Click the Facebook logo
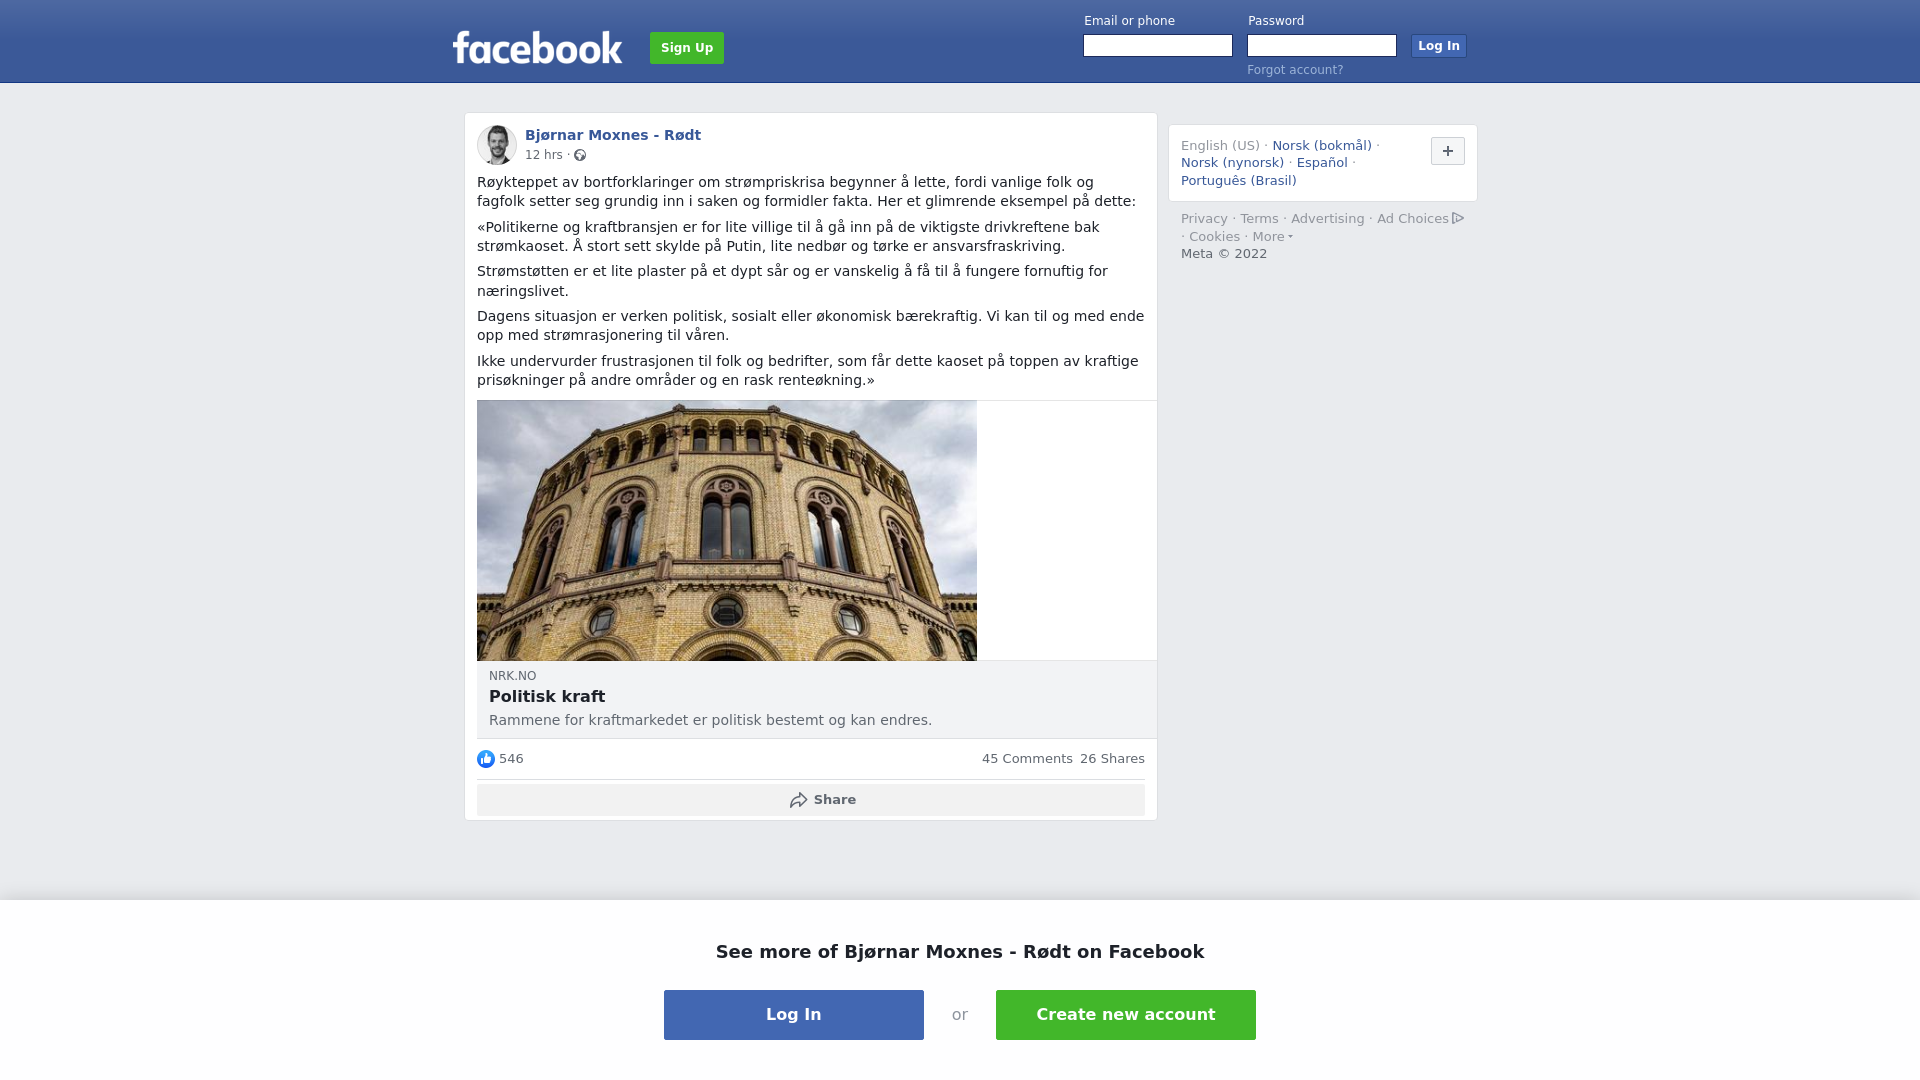Screen dimensions: 1920x1080 click(537, 47)
